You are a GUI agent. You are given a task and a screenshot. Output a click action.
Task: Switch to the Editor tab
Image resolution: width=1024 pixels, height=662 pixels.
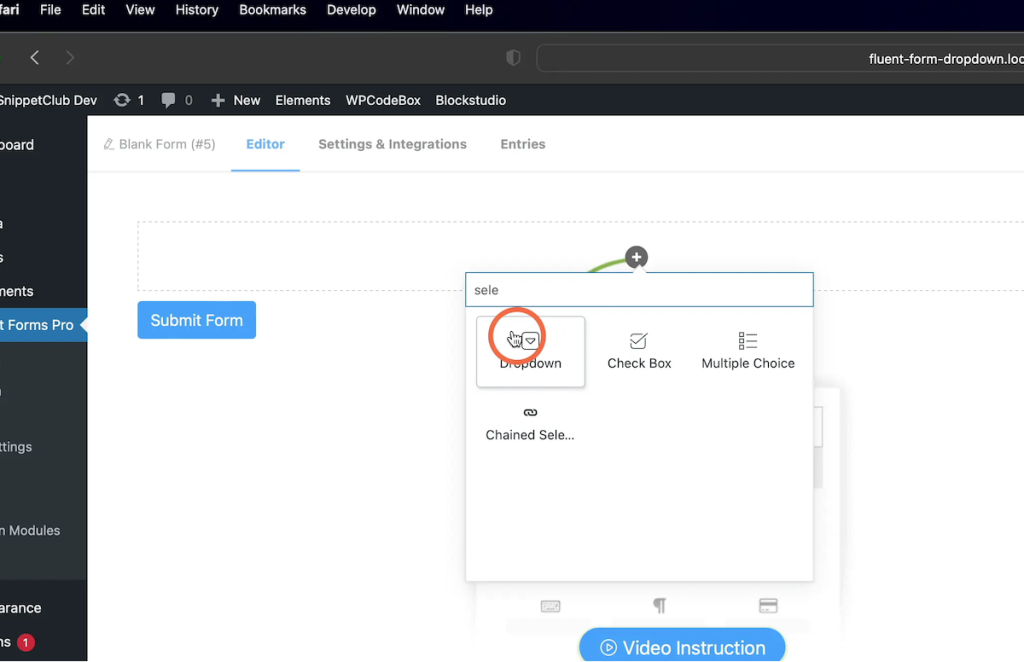pyautogui.click(x=265, y=144)
